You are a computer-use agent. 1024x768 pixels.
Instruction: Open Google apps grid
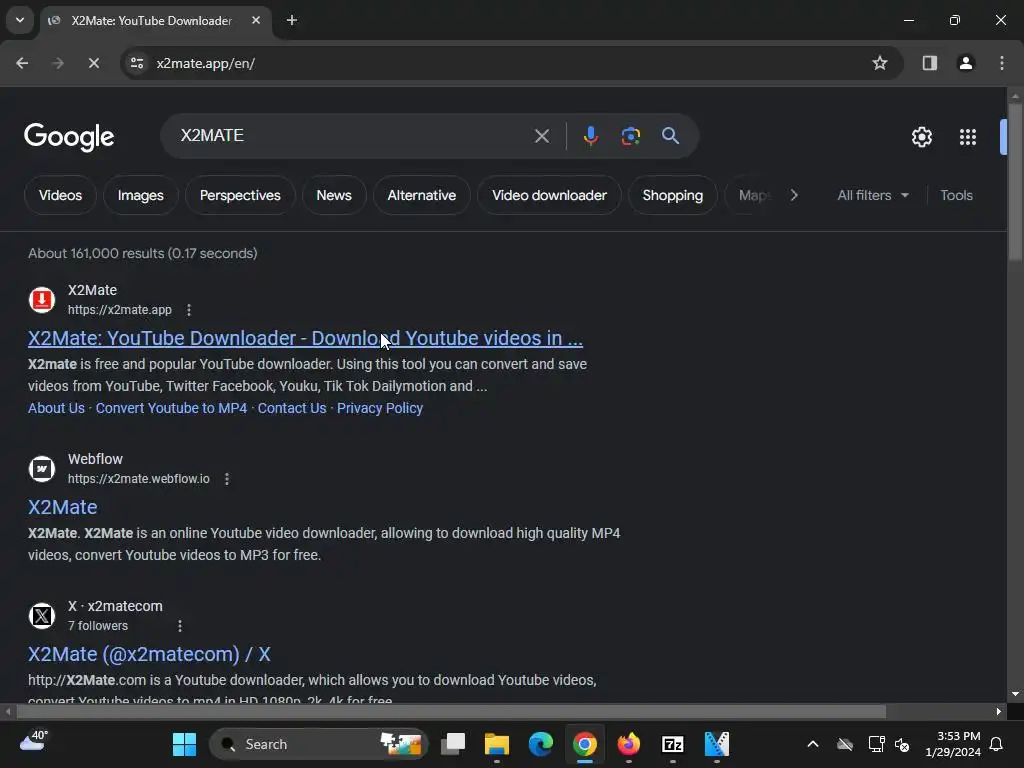[x=967, y=136]
